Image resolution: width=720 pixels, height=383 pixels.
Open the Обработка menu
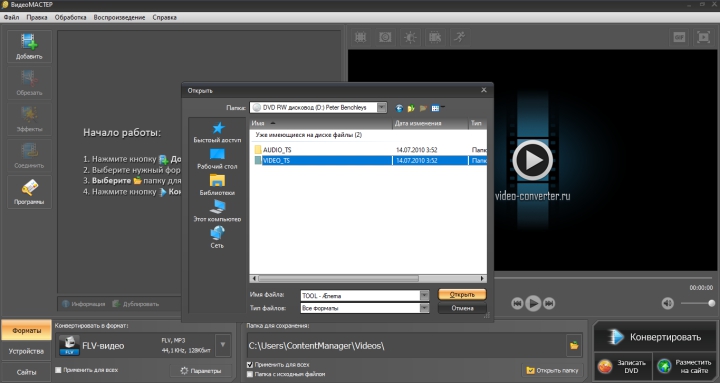coord(70,17)
